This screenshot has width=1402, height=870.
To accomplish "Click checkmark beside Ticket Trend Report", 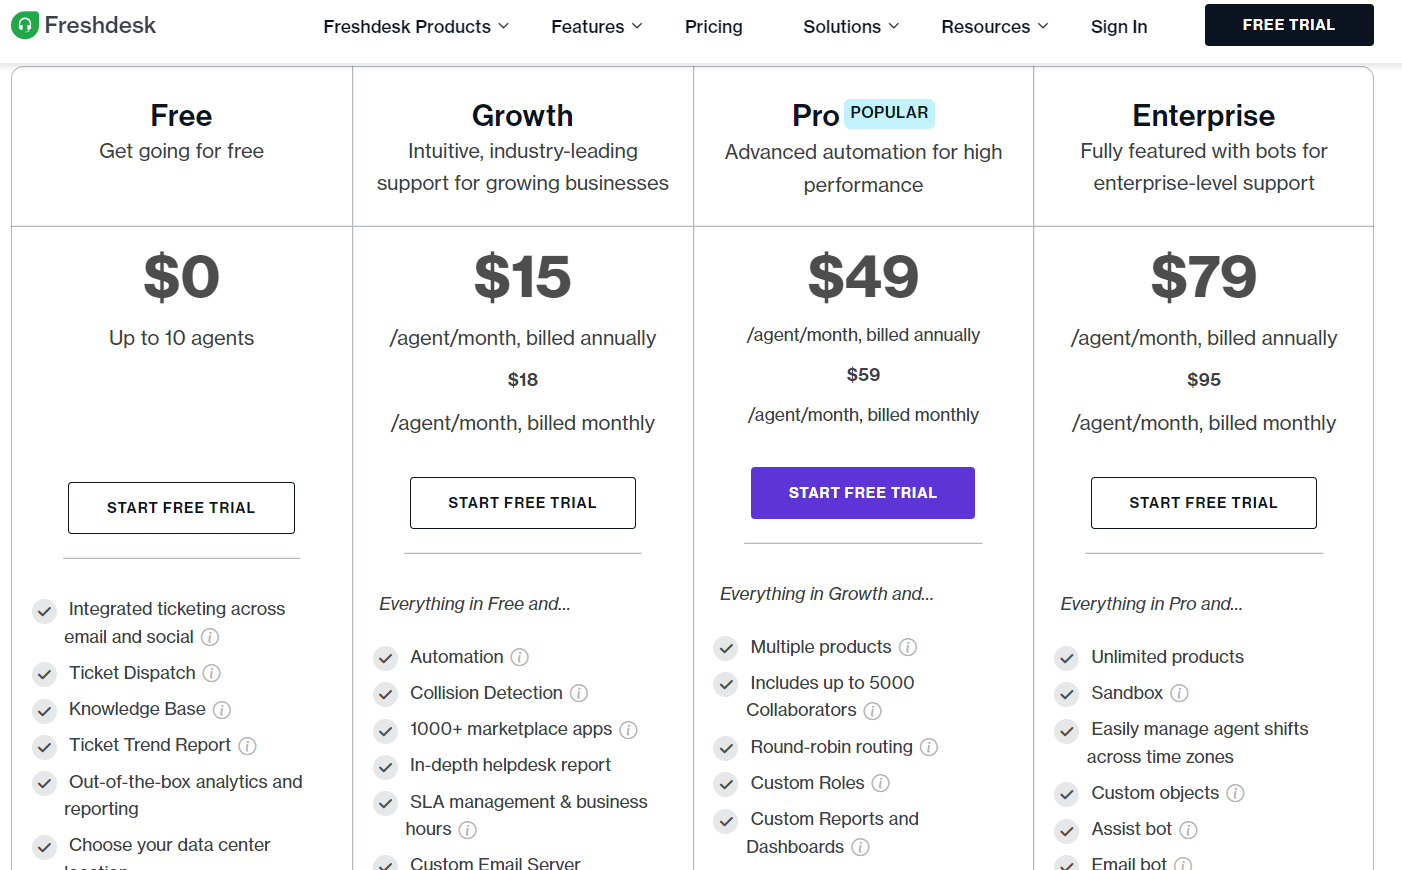I will [x=44, y=747].
